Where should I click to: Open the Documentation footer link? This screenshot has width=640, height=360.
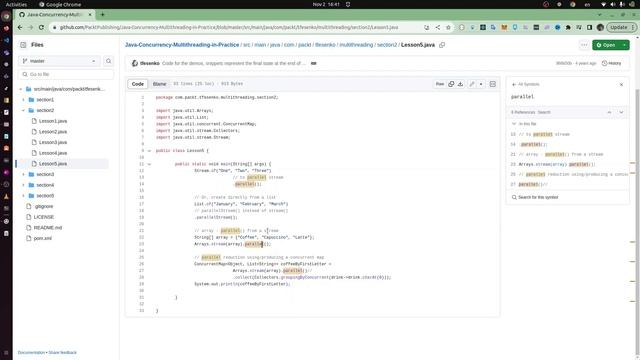(x=31, y=352)
